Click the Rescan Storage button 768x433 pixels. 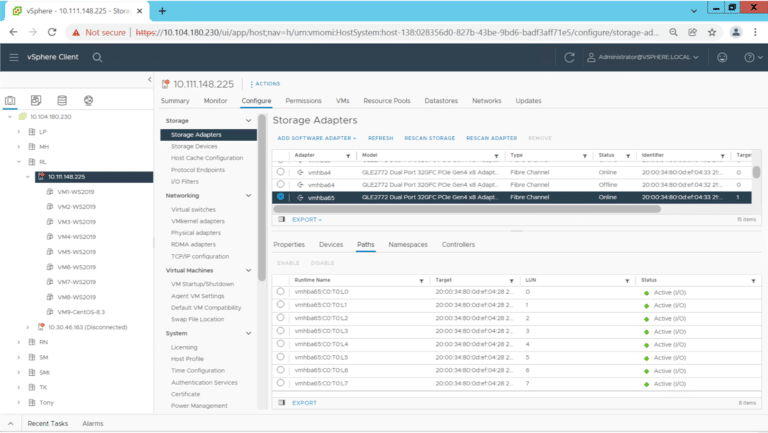(x=430, y=138)
